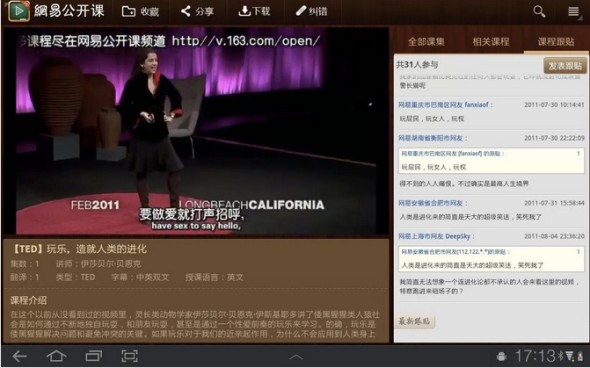Screen dimensions: 590x368
Task: Tap comment text 人类是进化来的简直是天大的超级笑话
Action: [471, 217]
